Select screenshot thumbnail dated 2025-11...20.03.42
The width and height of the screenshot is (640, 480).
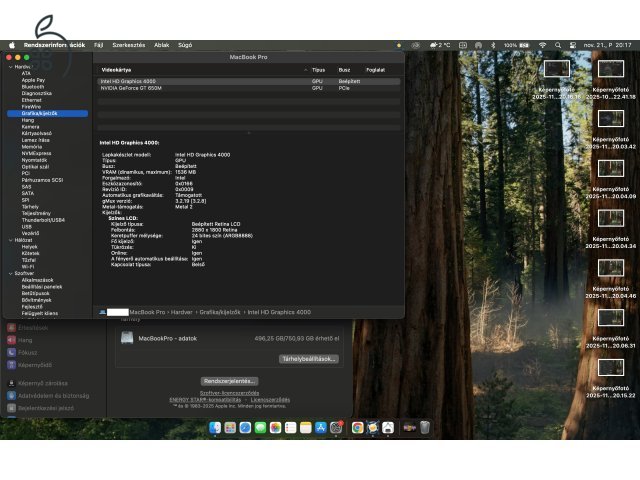click(x=611, y=118)
